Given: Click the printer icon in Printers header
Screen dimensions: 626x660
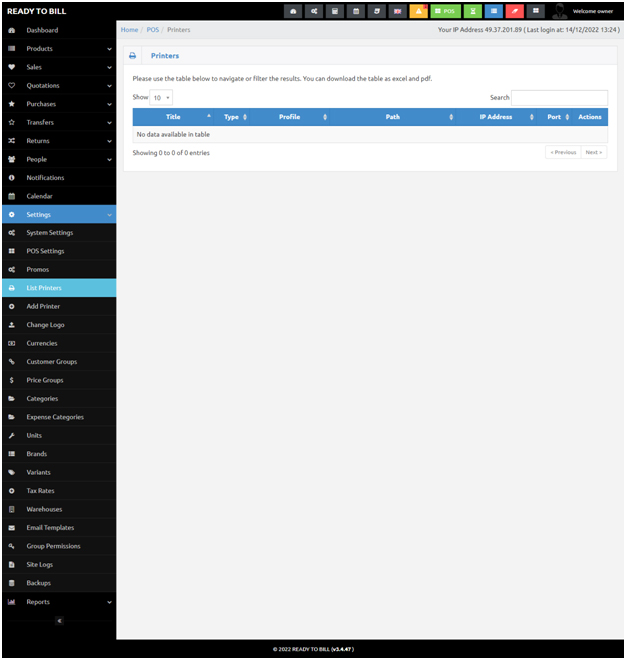Looking at the screenshot, I should (x=133, y=56).
